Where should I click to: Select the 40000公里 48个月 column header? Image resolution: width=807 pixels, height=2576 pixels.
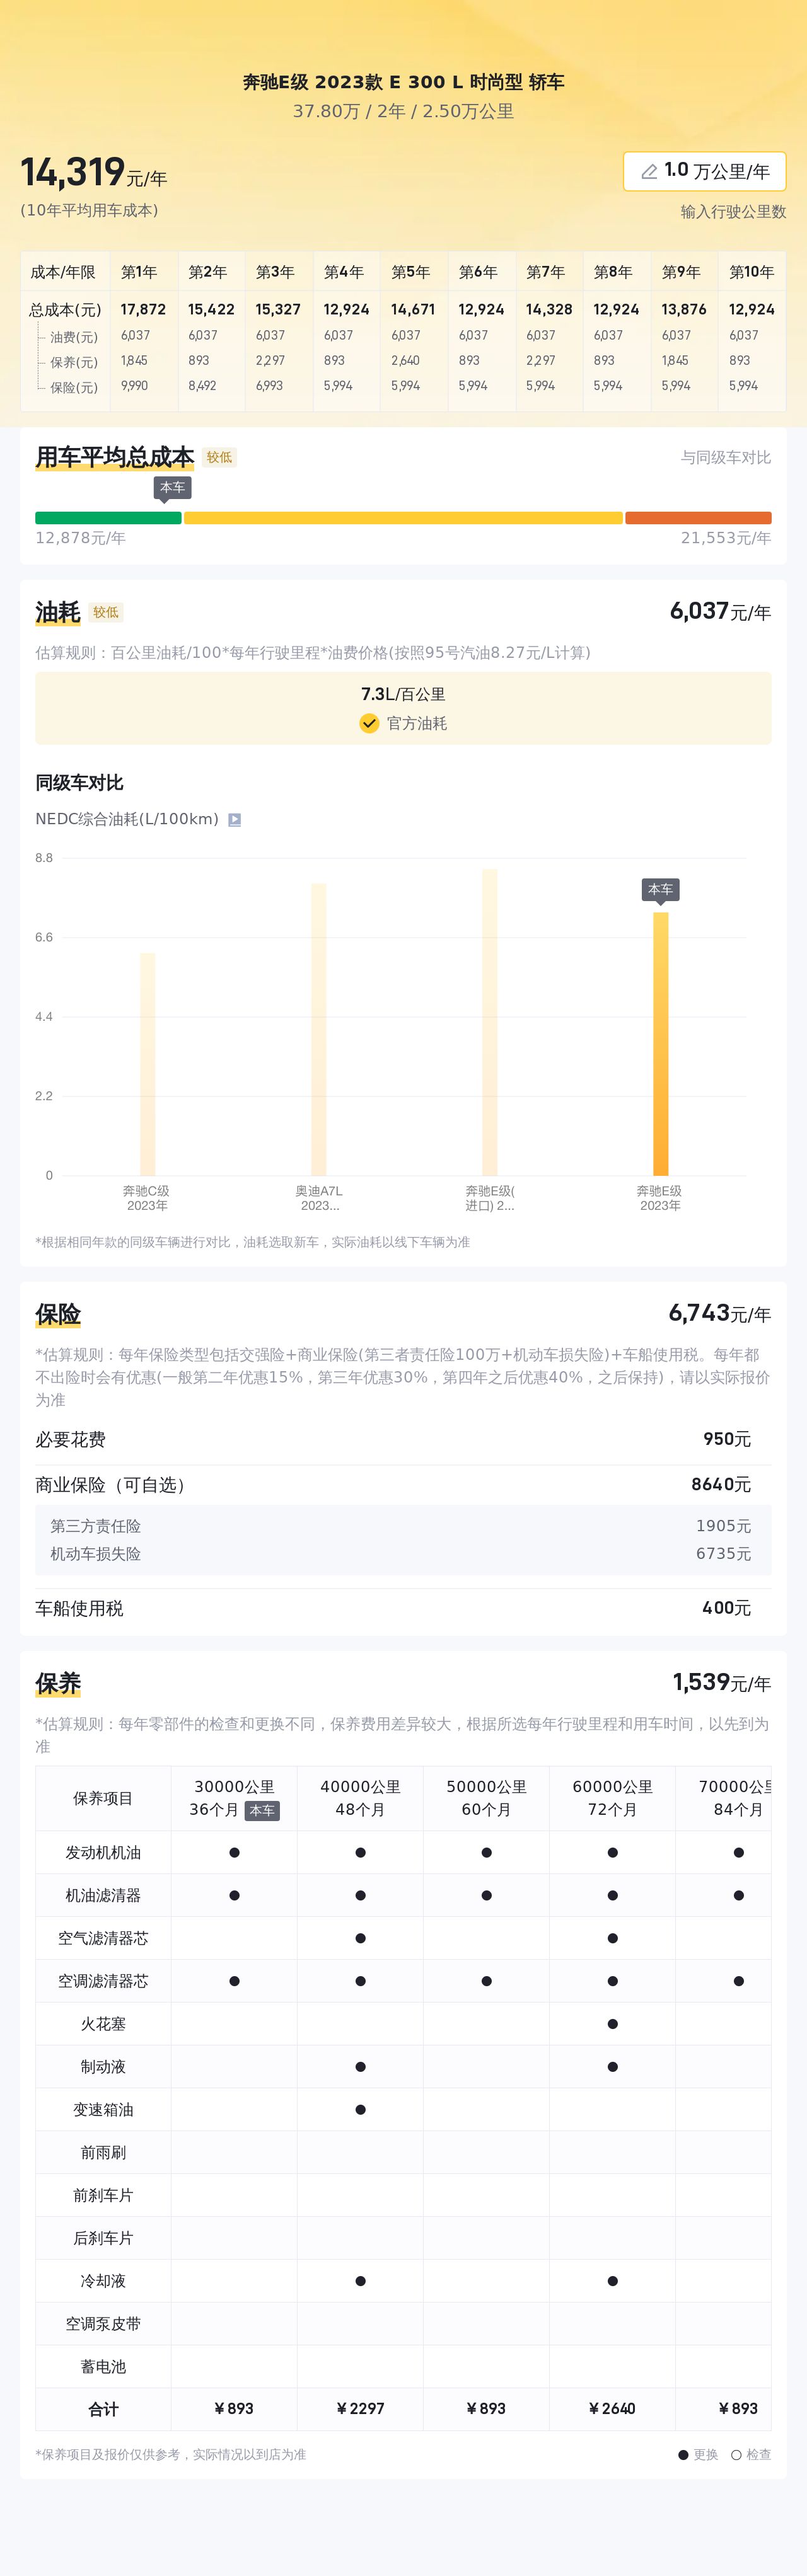click(360, 1798)
